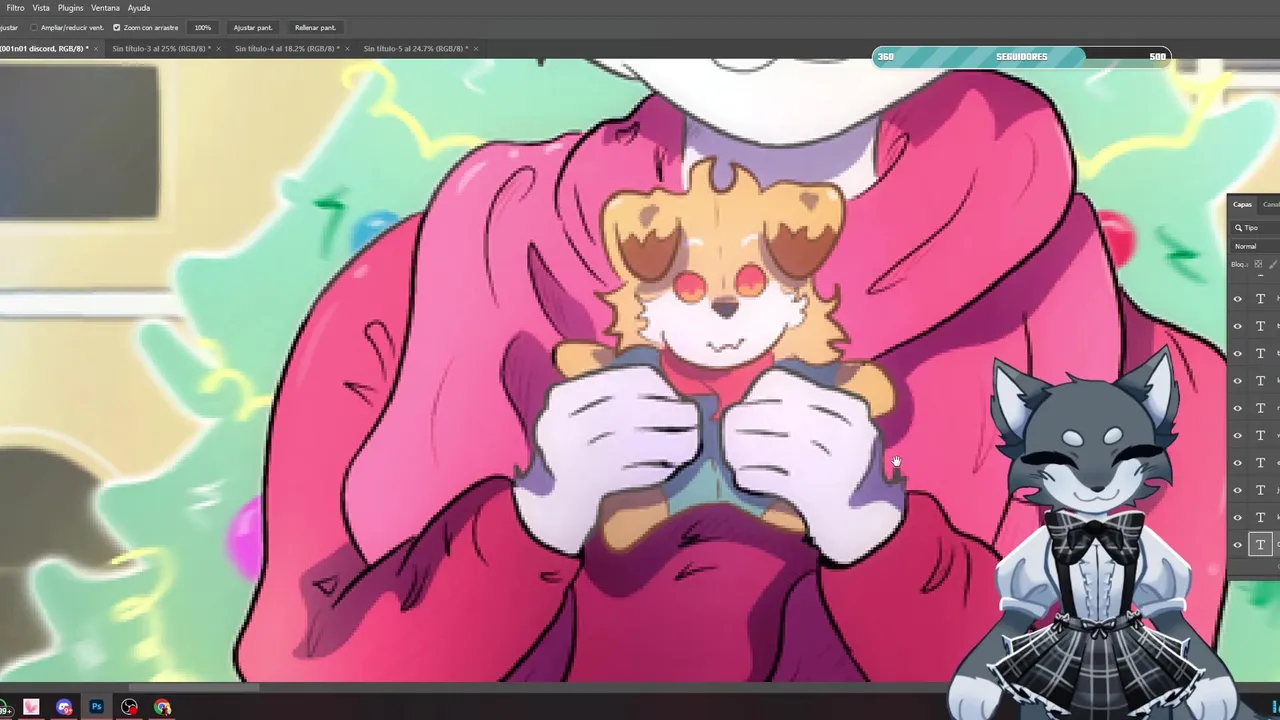This screenshot has height=720, width=1280.
Task: Select the Capas panel tab
Action: click(x=1242, y=204)
